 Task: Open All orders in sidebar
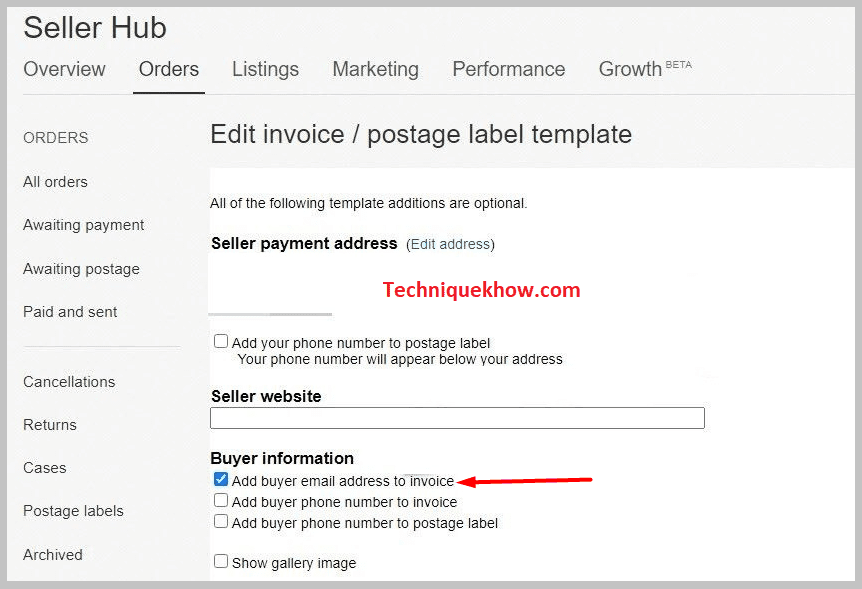click(x=55, y=182)
